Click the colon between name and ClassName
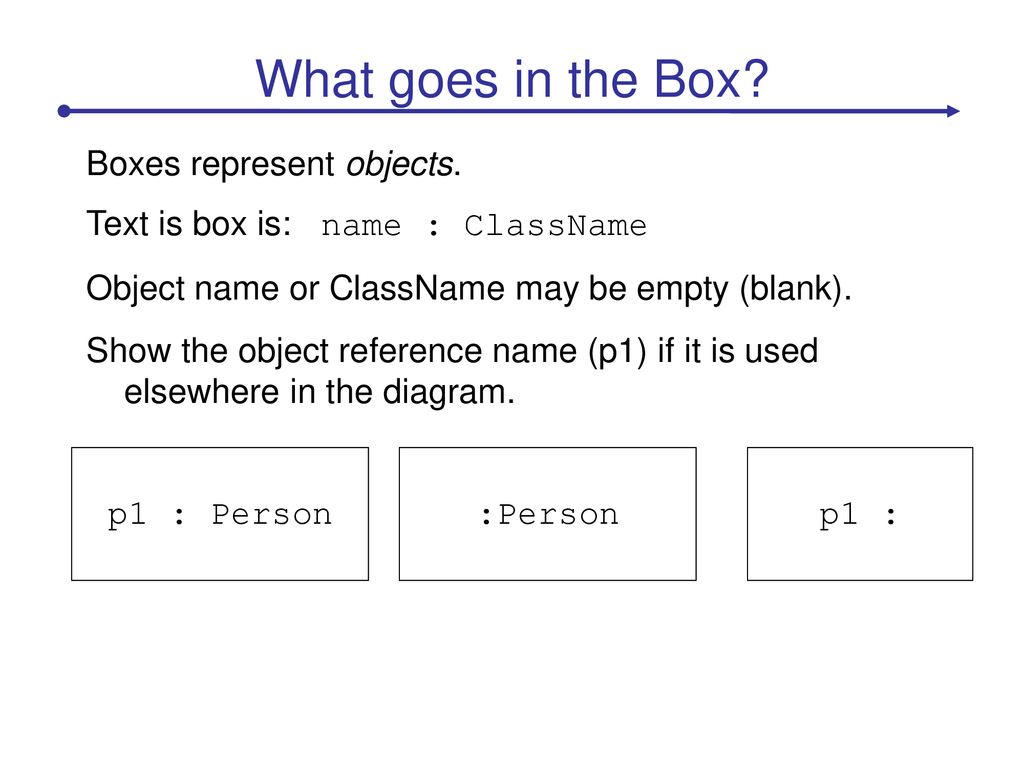1024x768 pixels. 433,228
